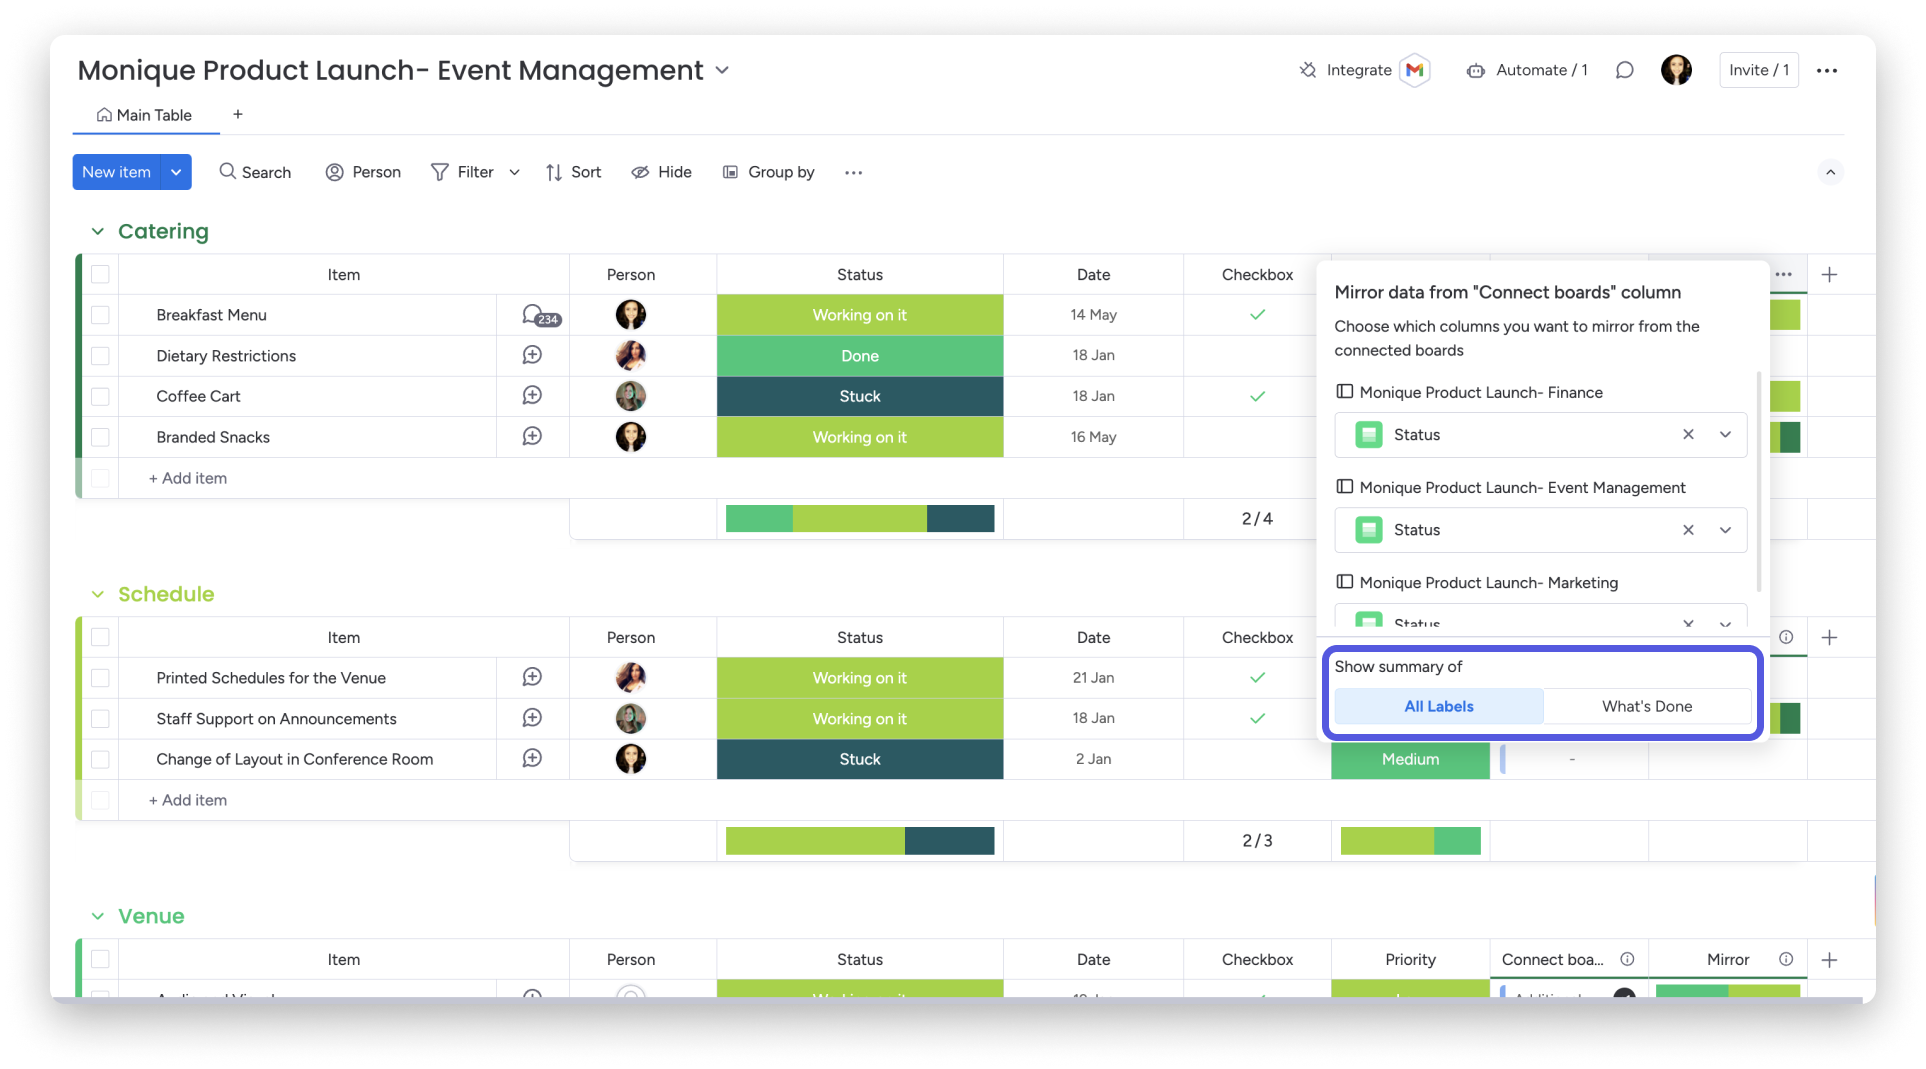Select the Dietary Restrictions row checkbox
The width and height of the screenshot is (1926, 1069).
coord(100,355)
